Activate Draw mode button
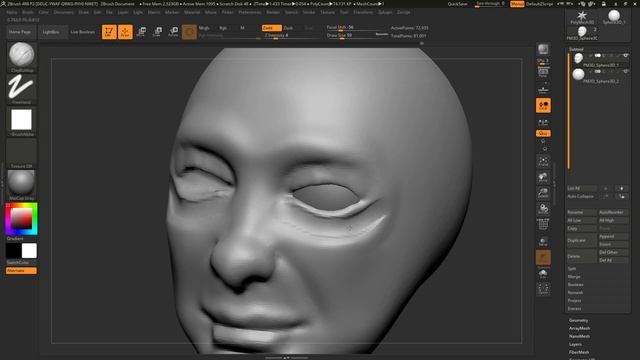This screenshot has width=640, height=360. (x=125, y=32)
